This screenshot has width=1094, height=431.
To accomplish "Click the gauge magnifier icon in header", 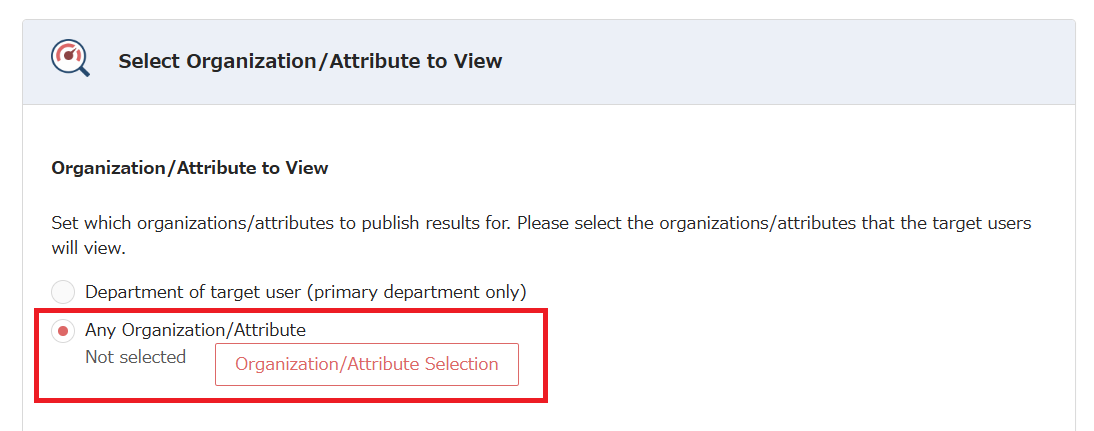I will tap(70, 60).
